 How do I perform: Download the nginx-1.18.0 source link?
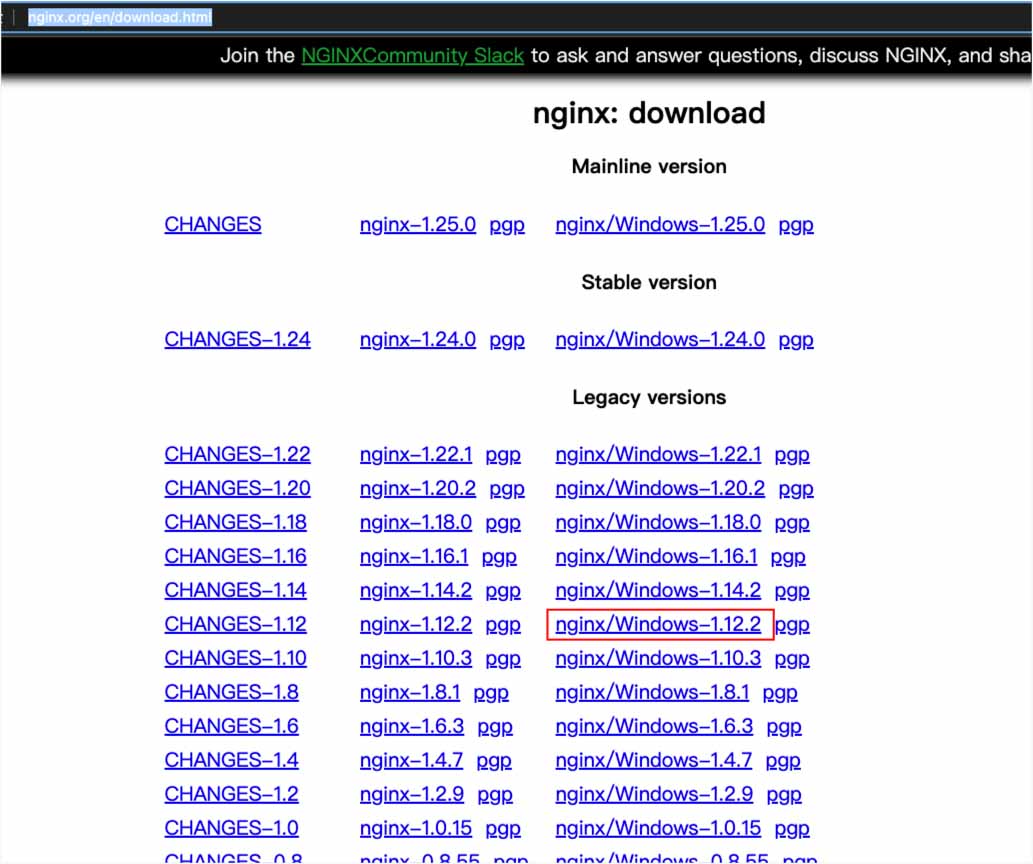tap(416, 523)
